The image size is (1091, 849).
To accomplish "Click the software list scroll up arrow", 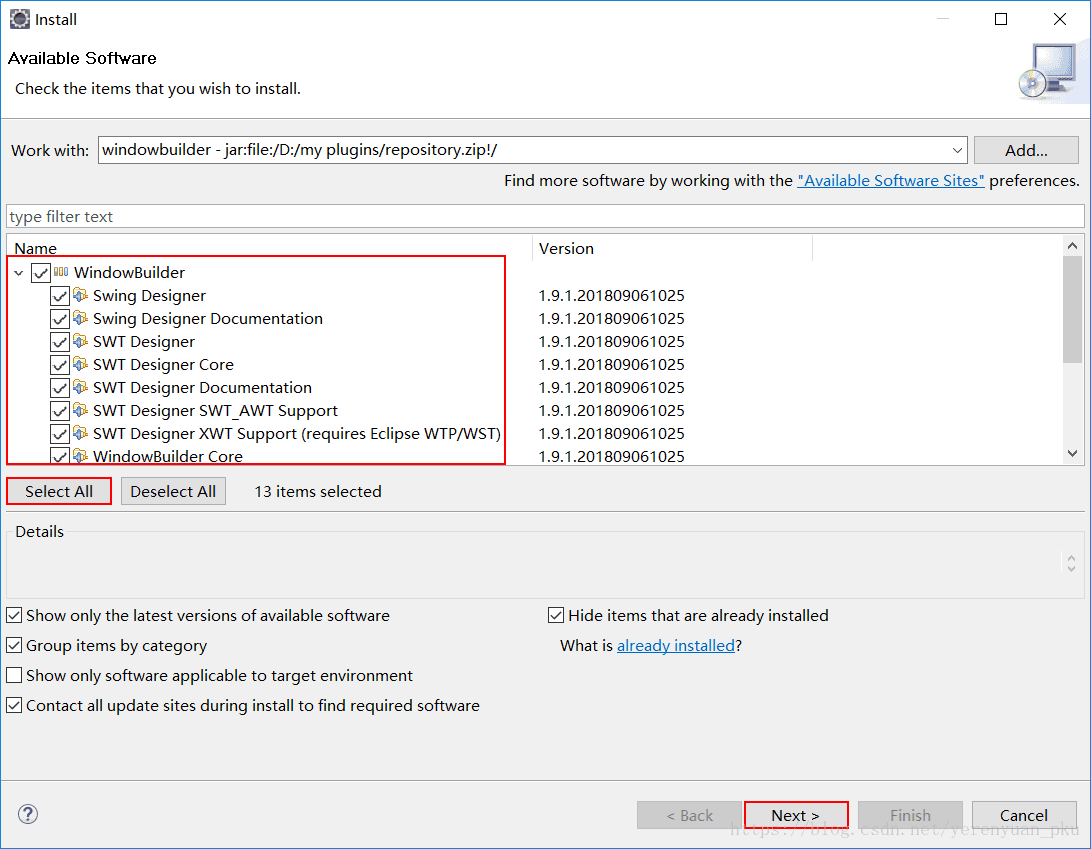I will click(x=1072, y=246).
